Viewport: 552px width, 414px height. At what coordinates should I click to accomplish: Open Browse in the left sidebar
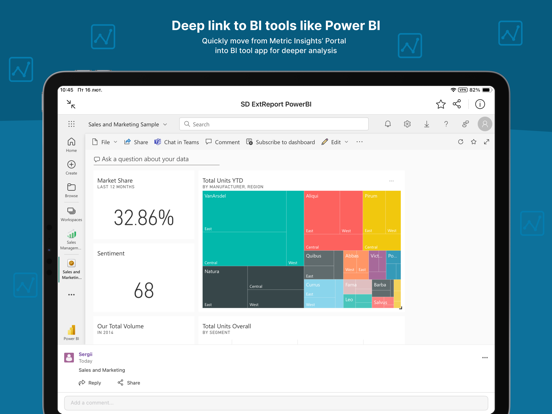(x=71, y=190)
